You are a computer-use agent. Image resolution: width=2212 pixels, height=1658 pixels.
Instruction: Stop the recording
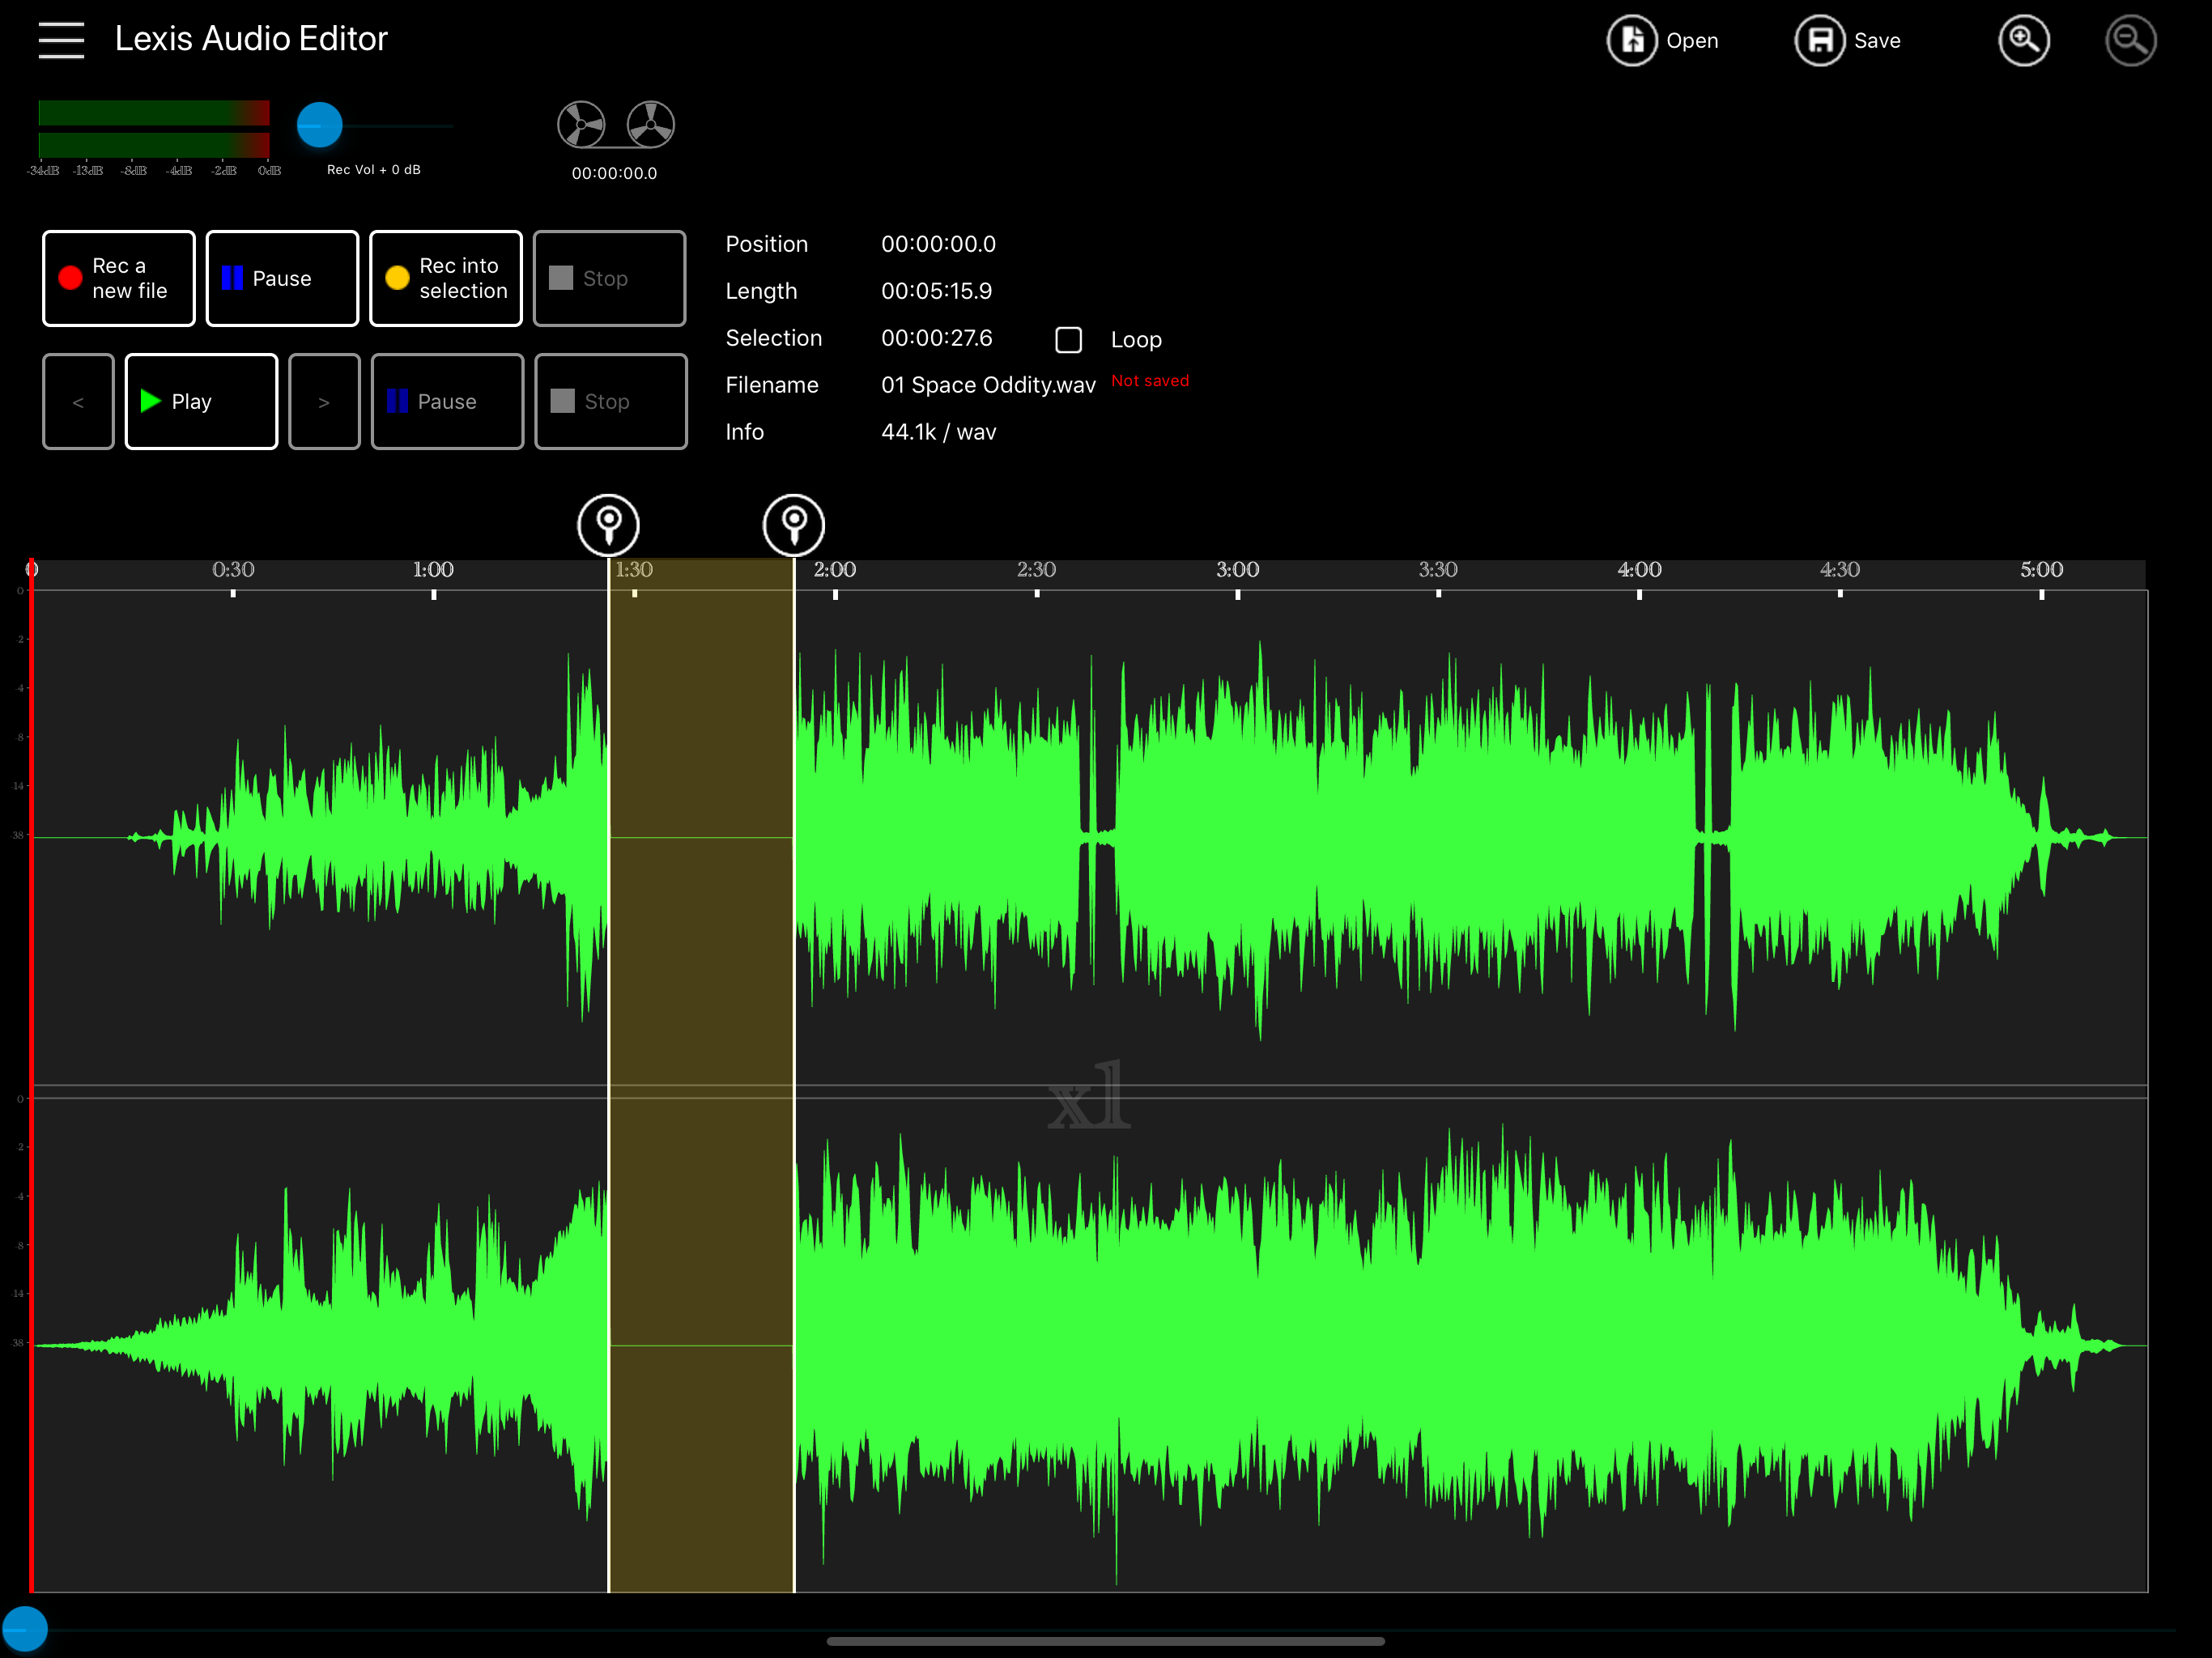(x=610, y=278)
